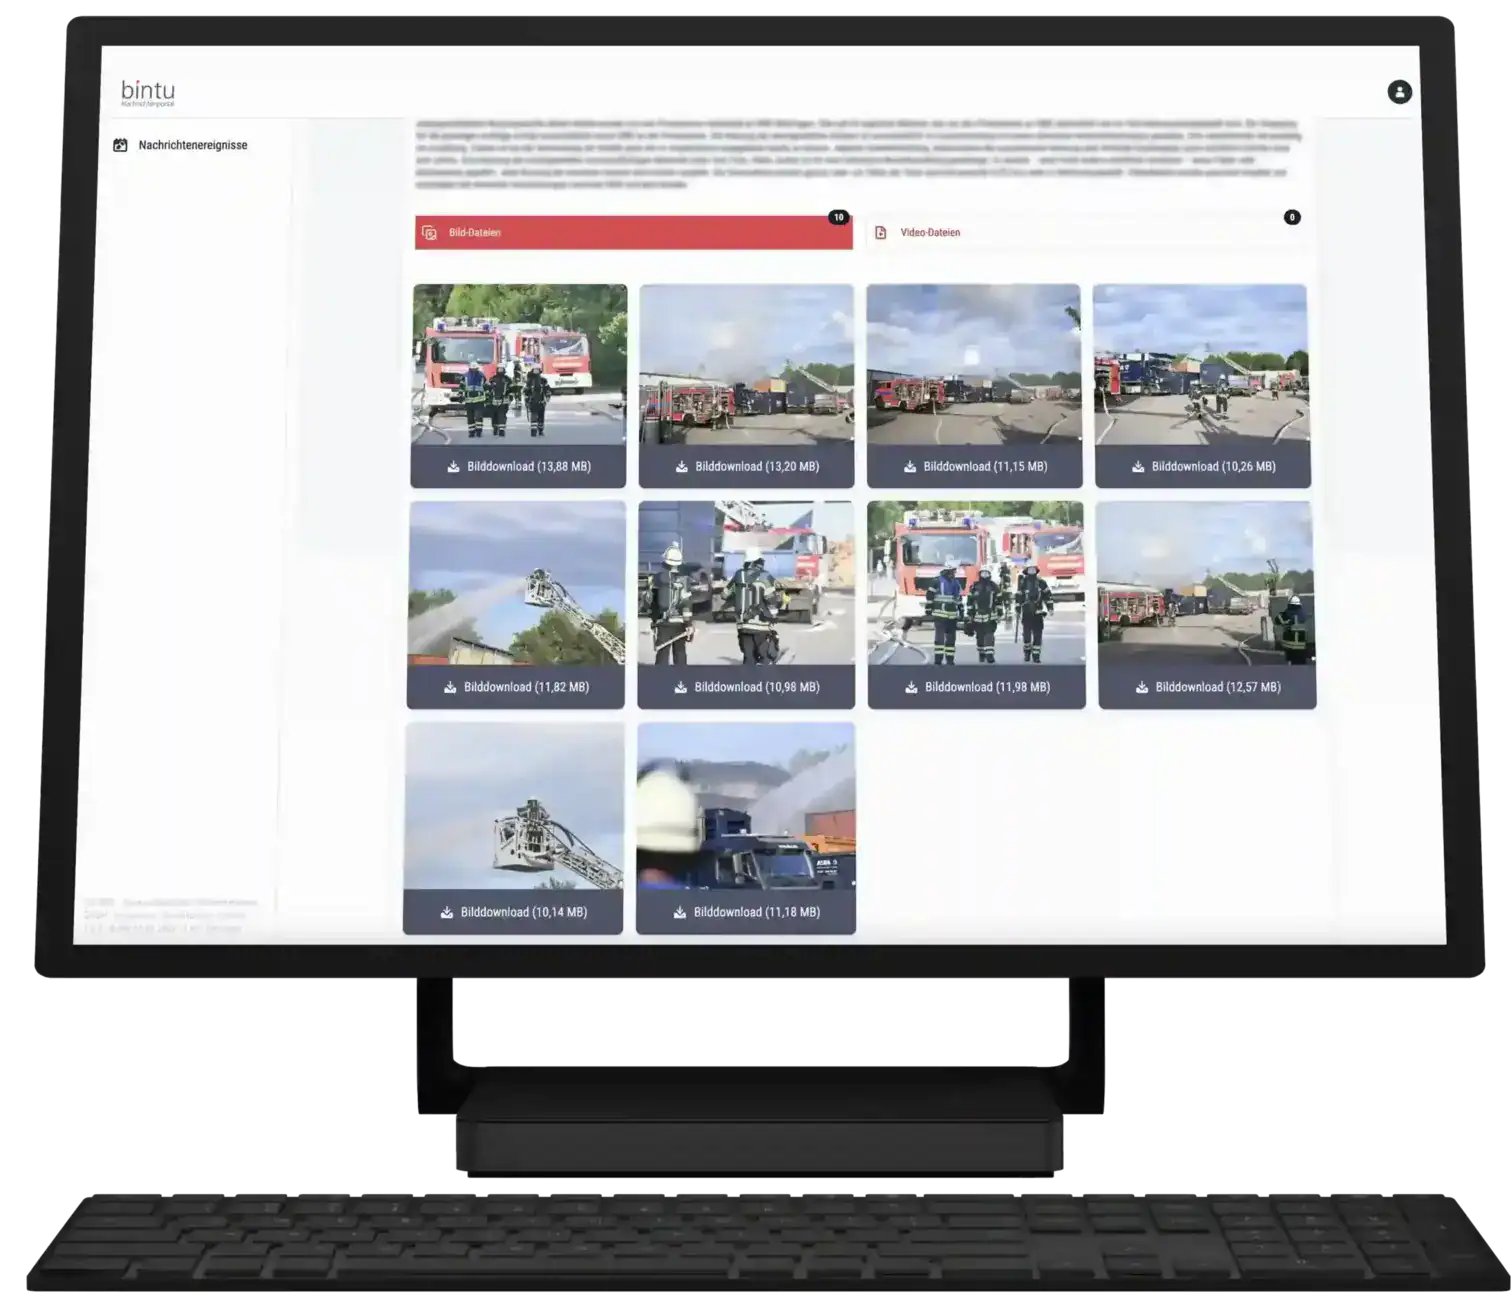Download the 11,98 MB image

[x=977, y=687]
